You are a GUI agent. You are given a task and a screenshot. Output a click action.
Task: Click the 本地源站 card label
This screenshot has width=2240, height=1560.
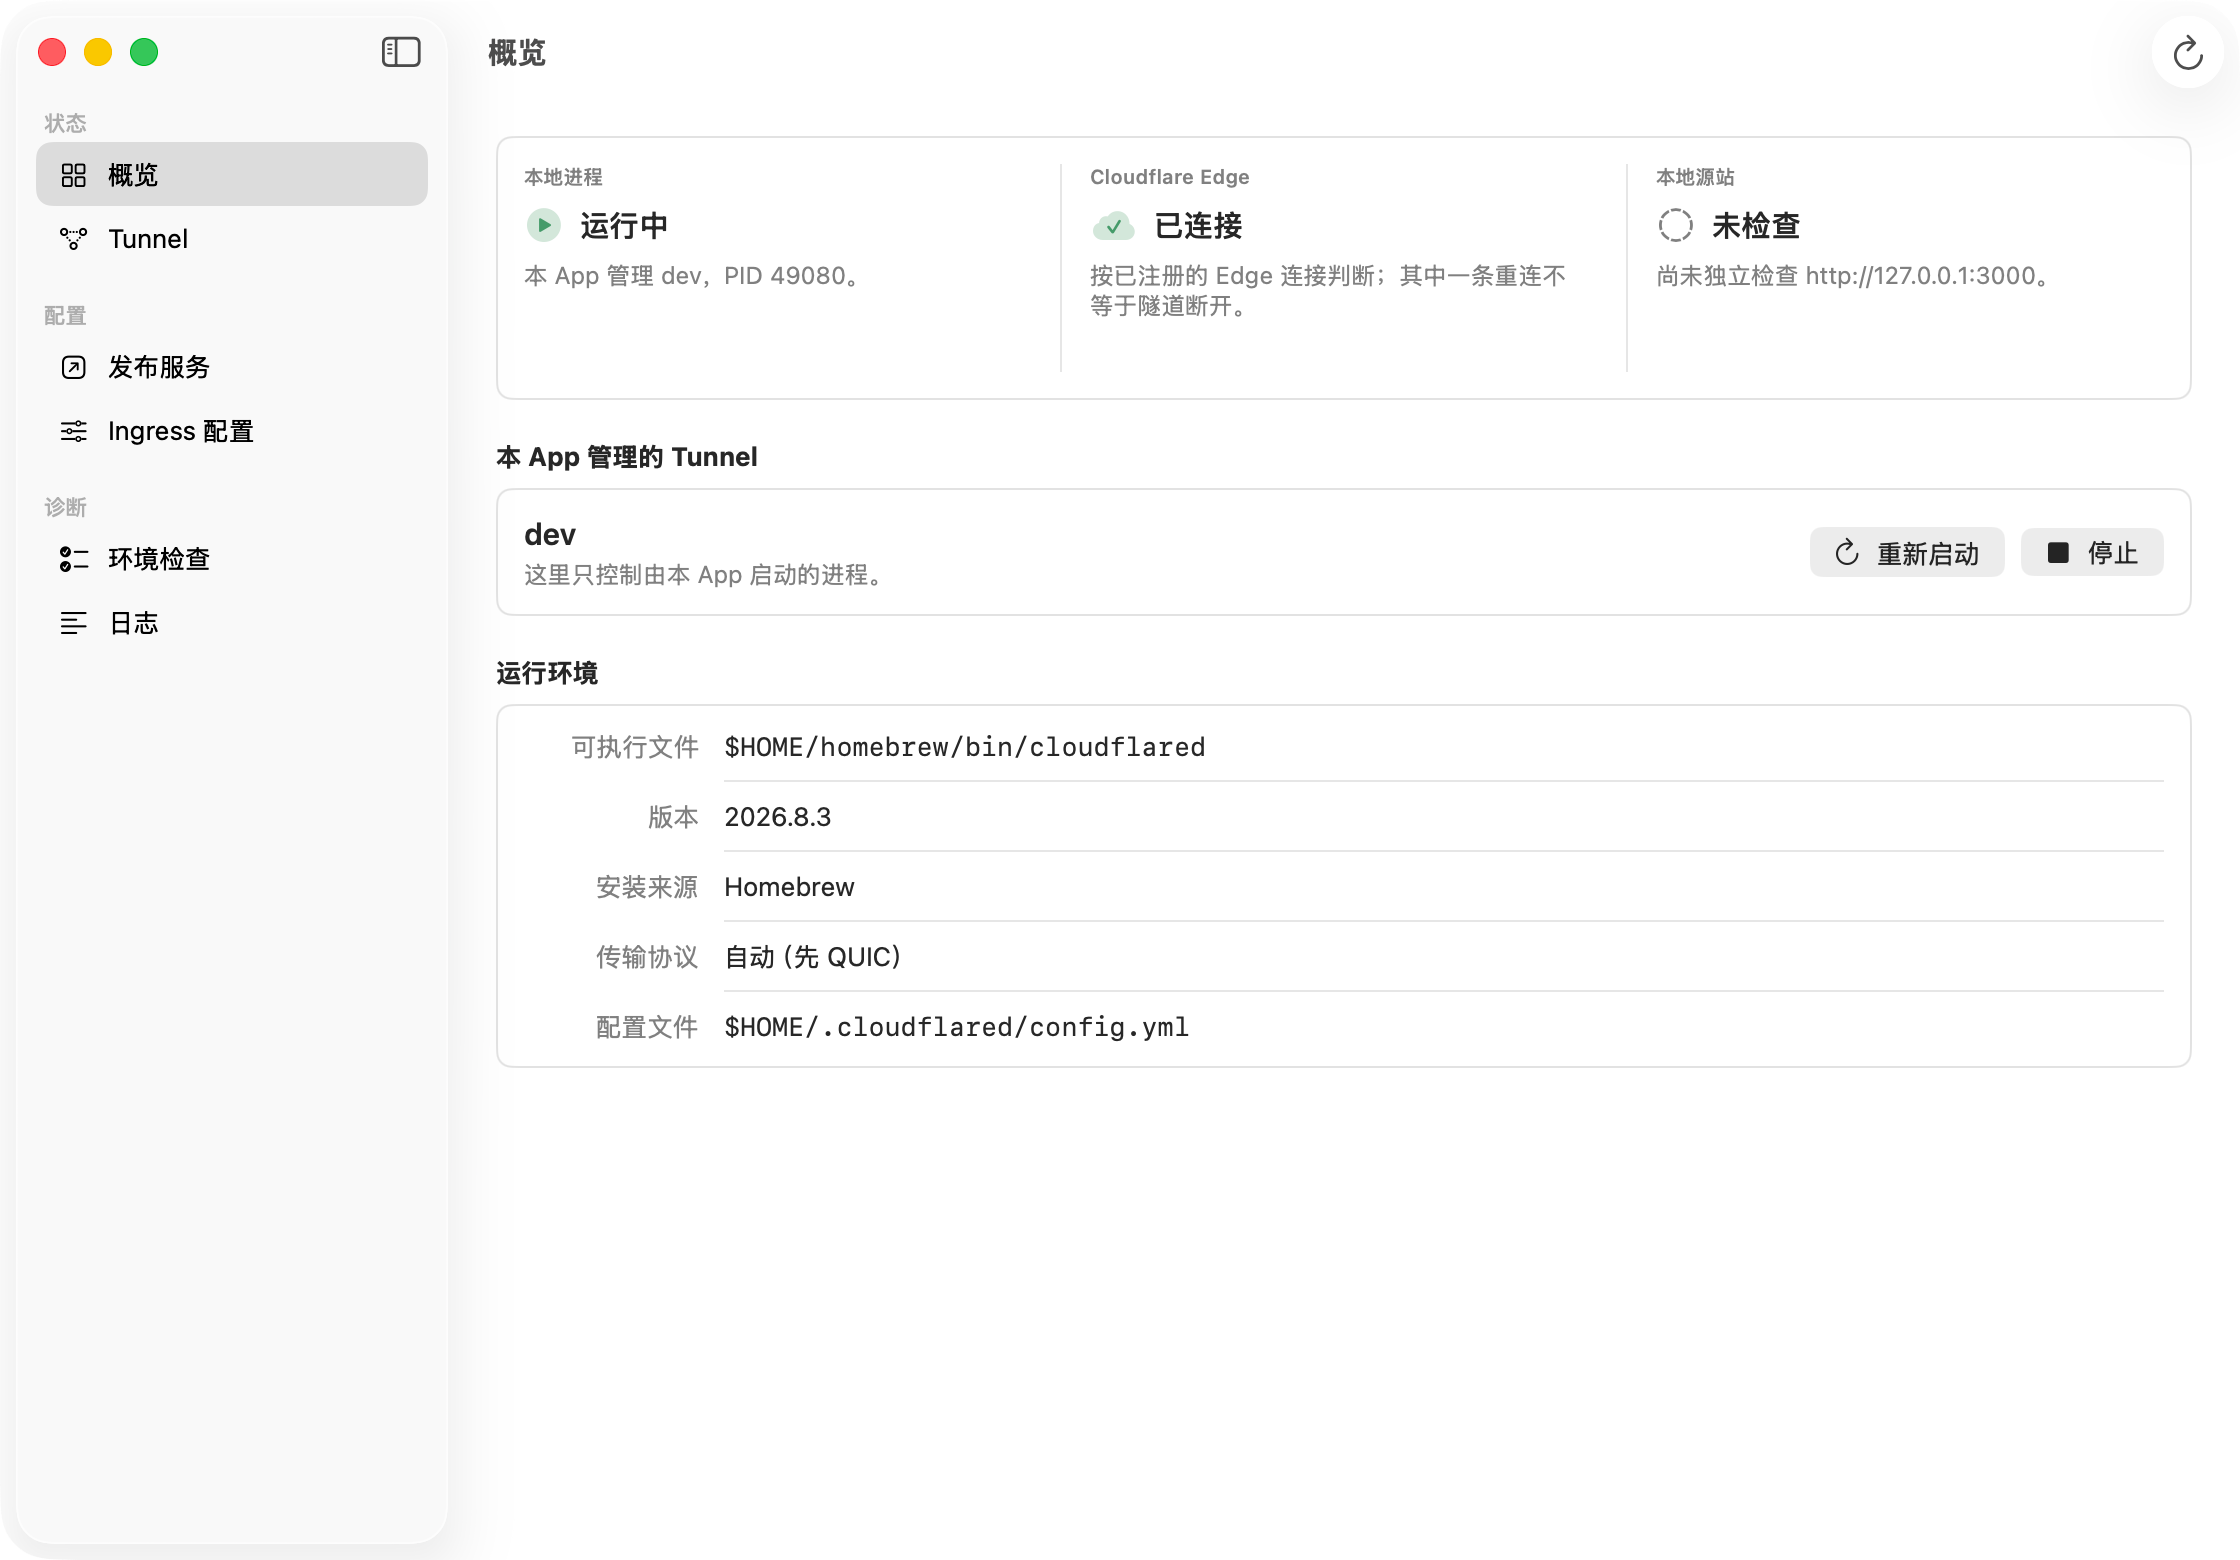click(x=1695, y=177)
